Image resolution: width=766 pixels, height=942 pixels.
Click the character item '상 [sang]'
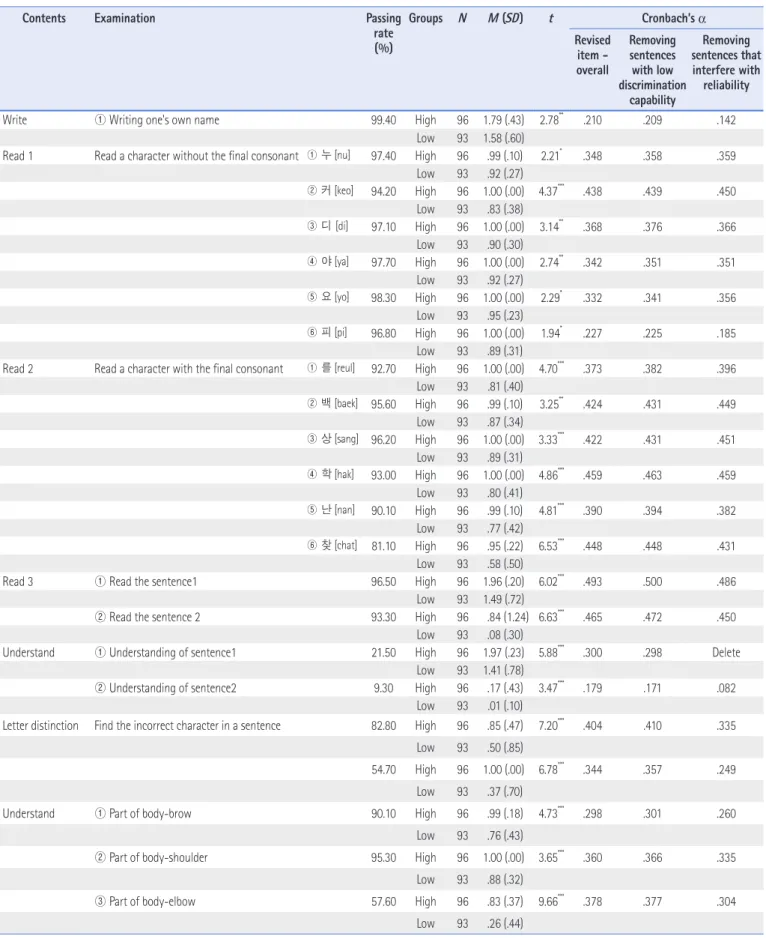pos(333,439)
